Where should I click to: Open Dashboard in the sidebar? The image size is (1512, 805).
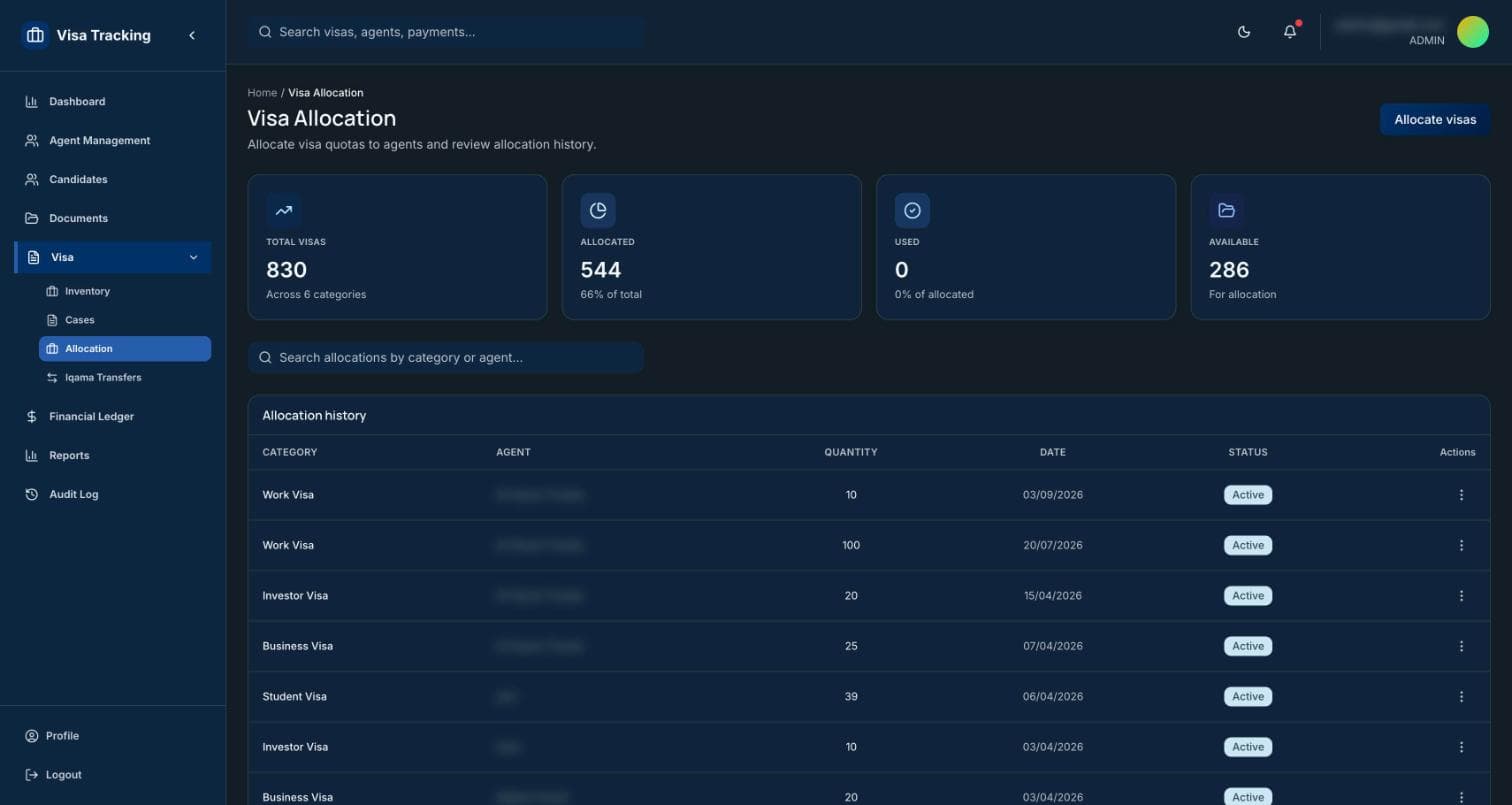(112, 102)
